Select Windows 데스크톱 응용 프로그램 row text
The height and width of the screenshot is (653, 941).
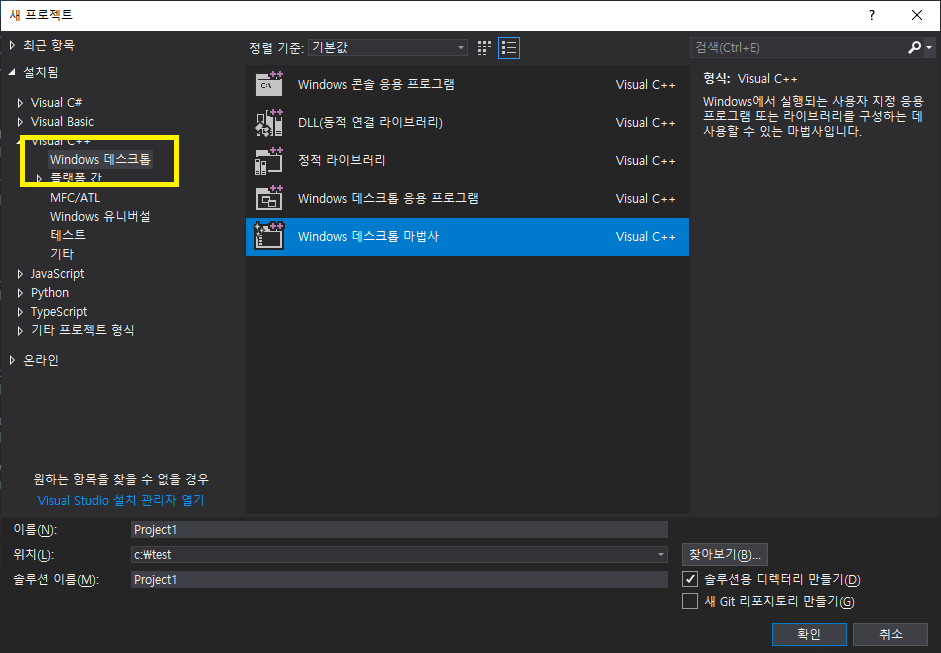coord(388,198)
